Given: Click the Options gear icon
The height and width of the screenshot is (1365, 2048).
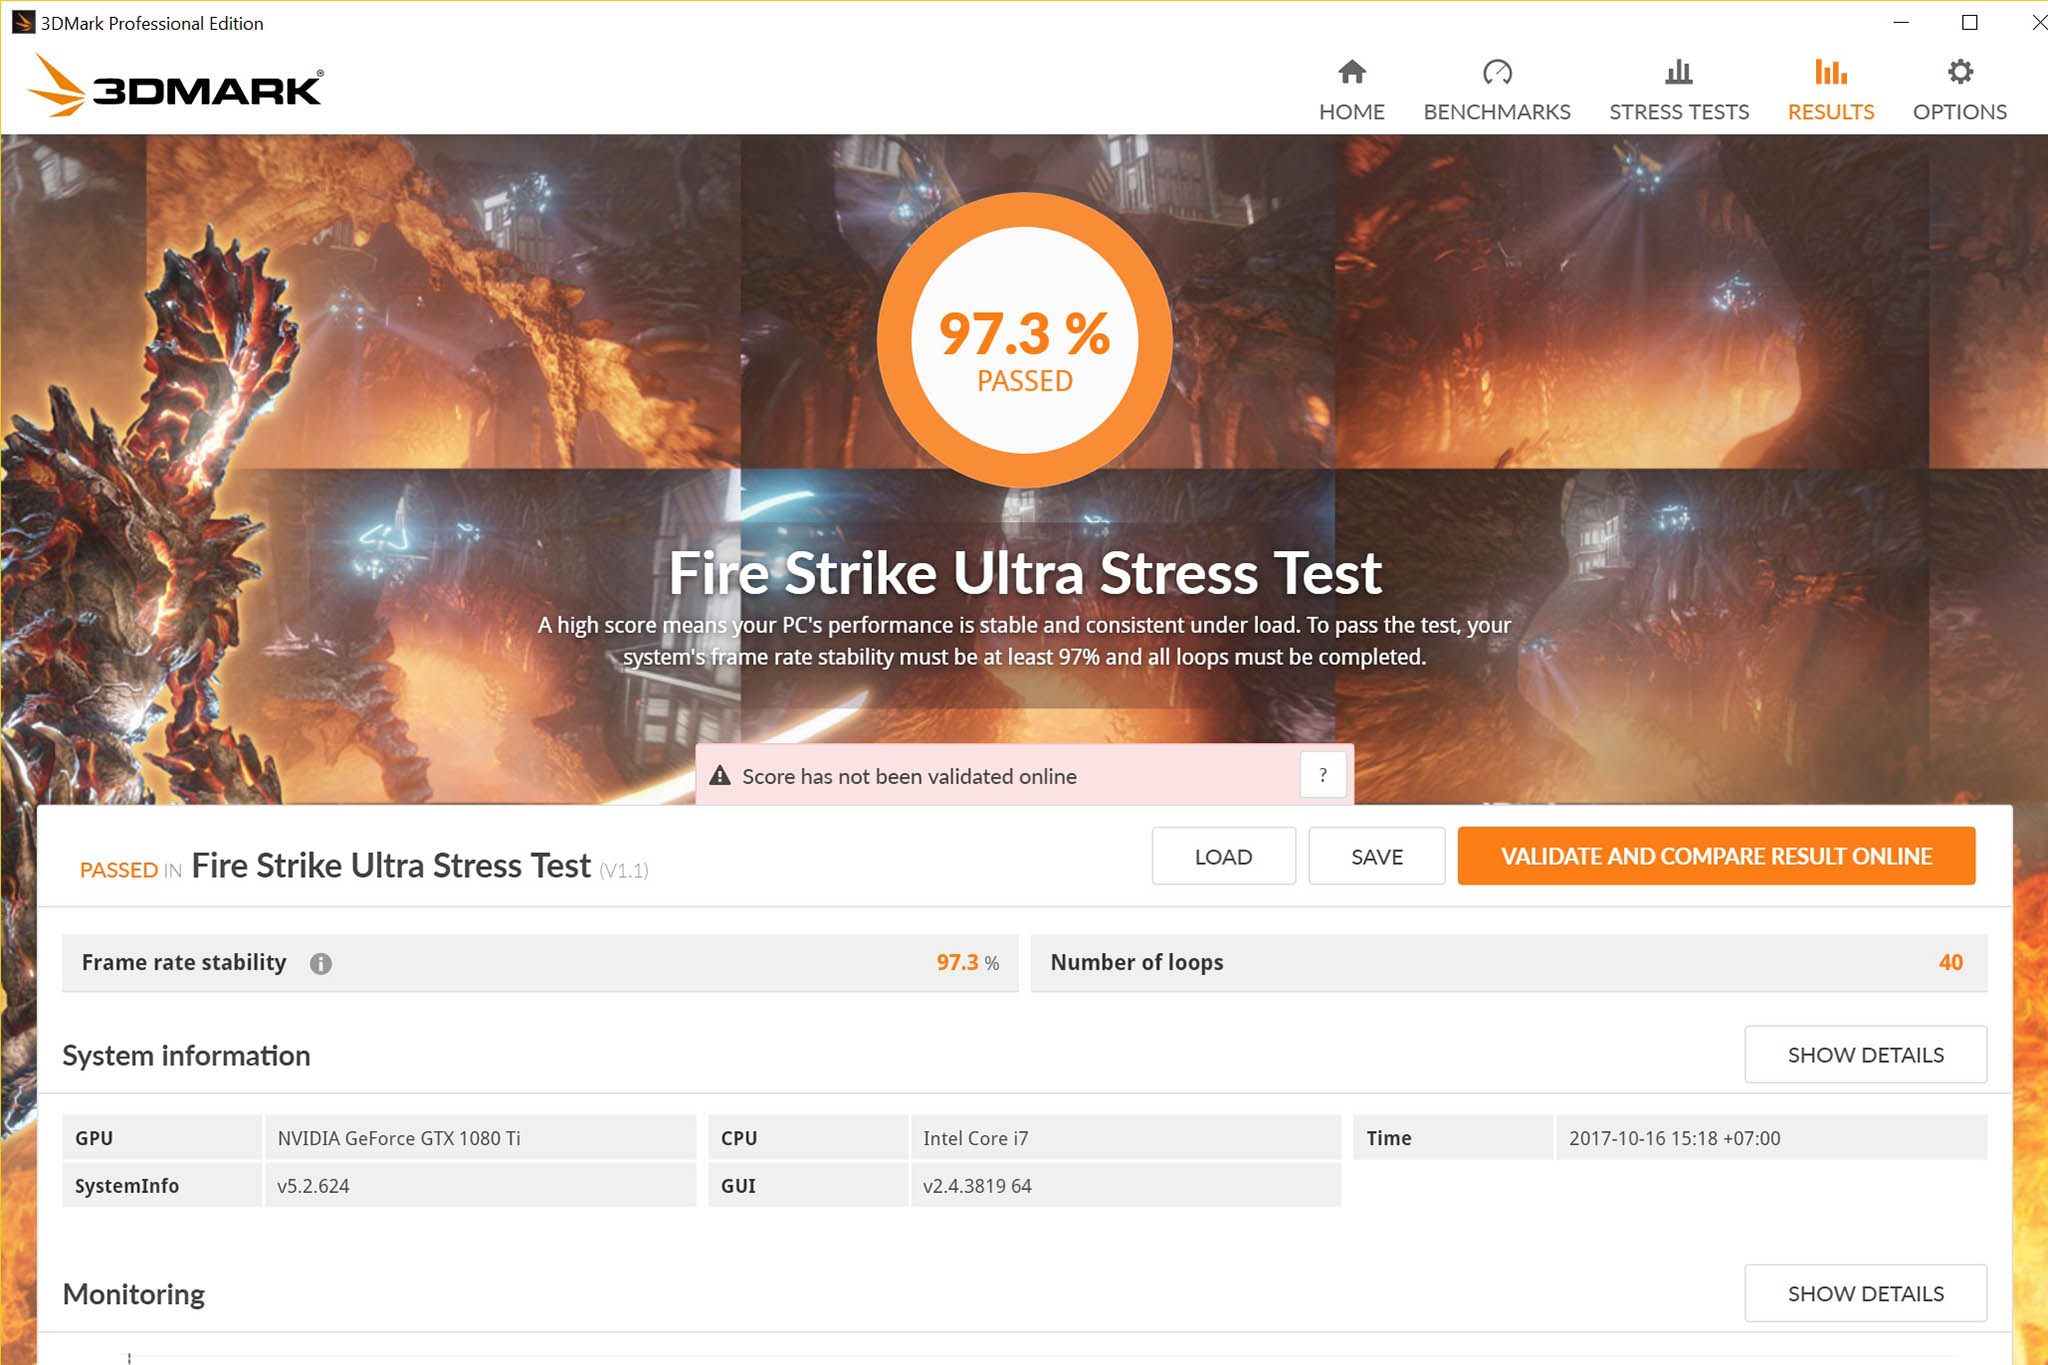Looking at the screenshot, I should pyautogui.click(x=1960, y=72).
